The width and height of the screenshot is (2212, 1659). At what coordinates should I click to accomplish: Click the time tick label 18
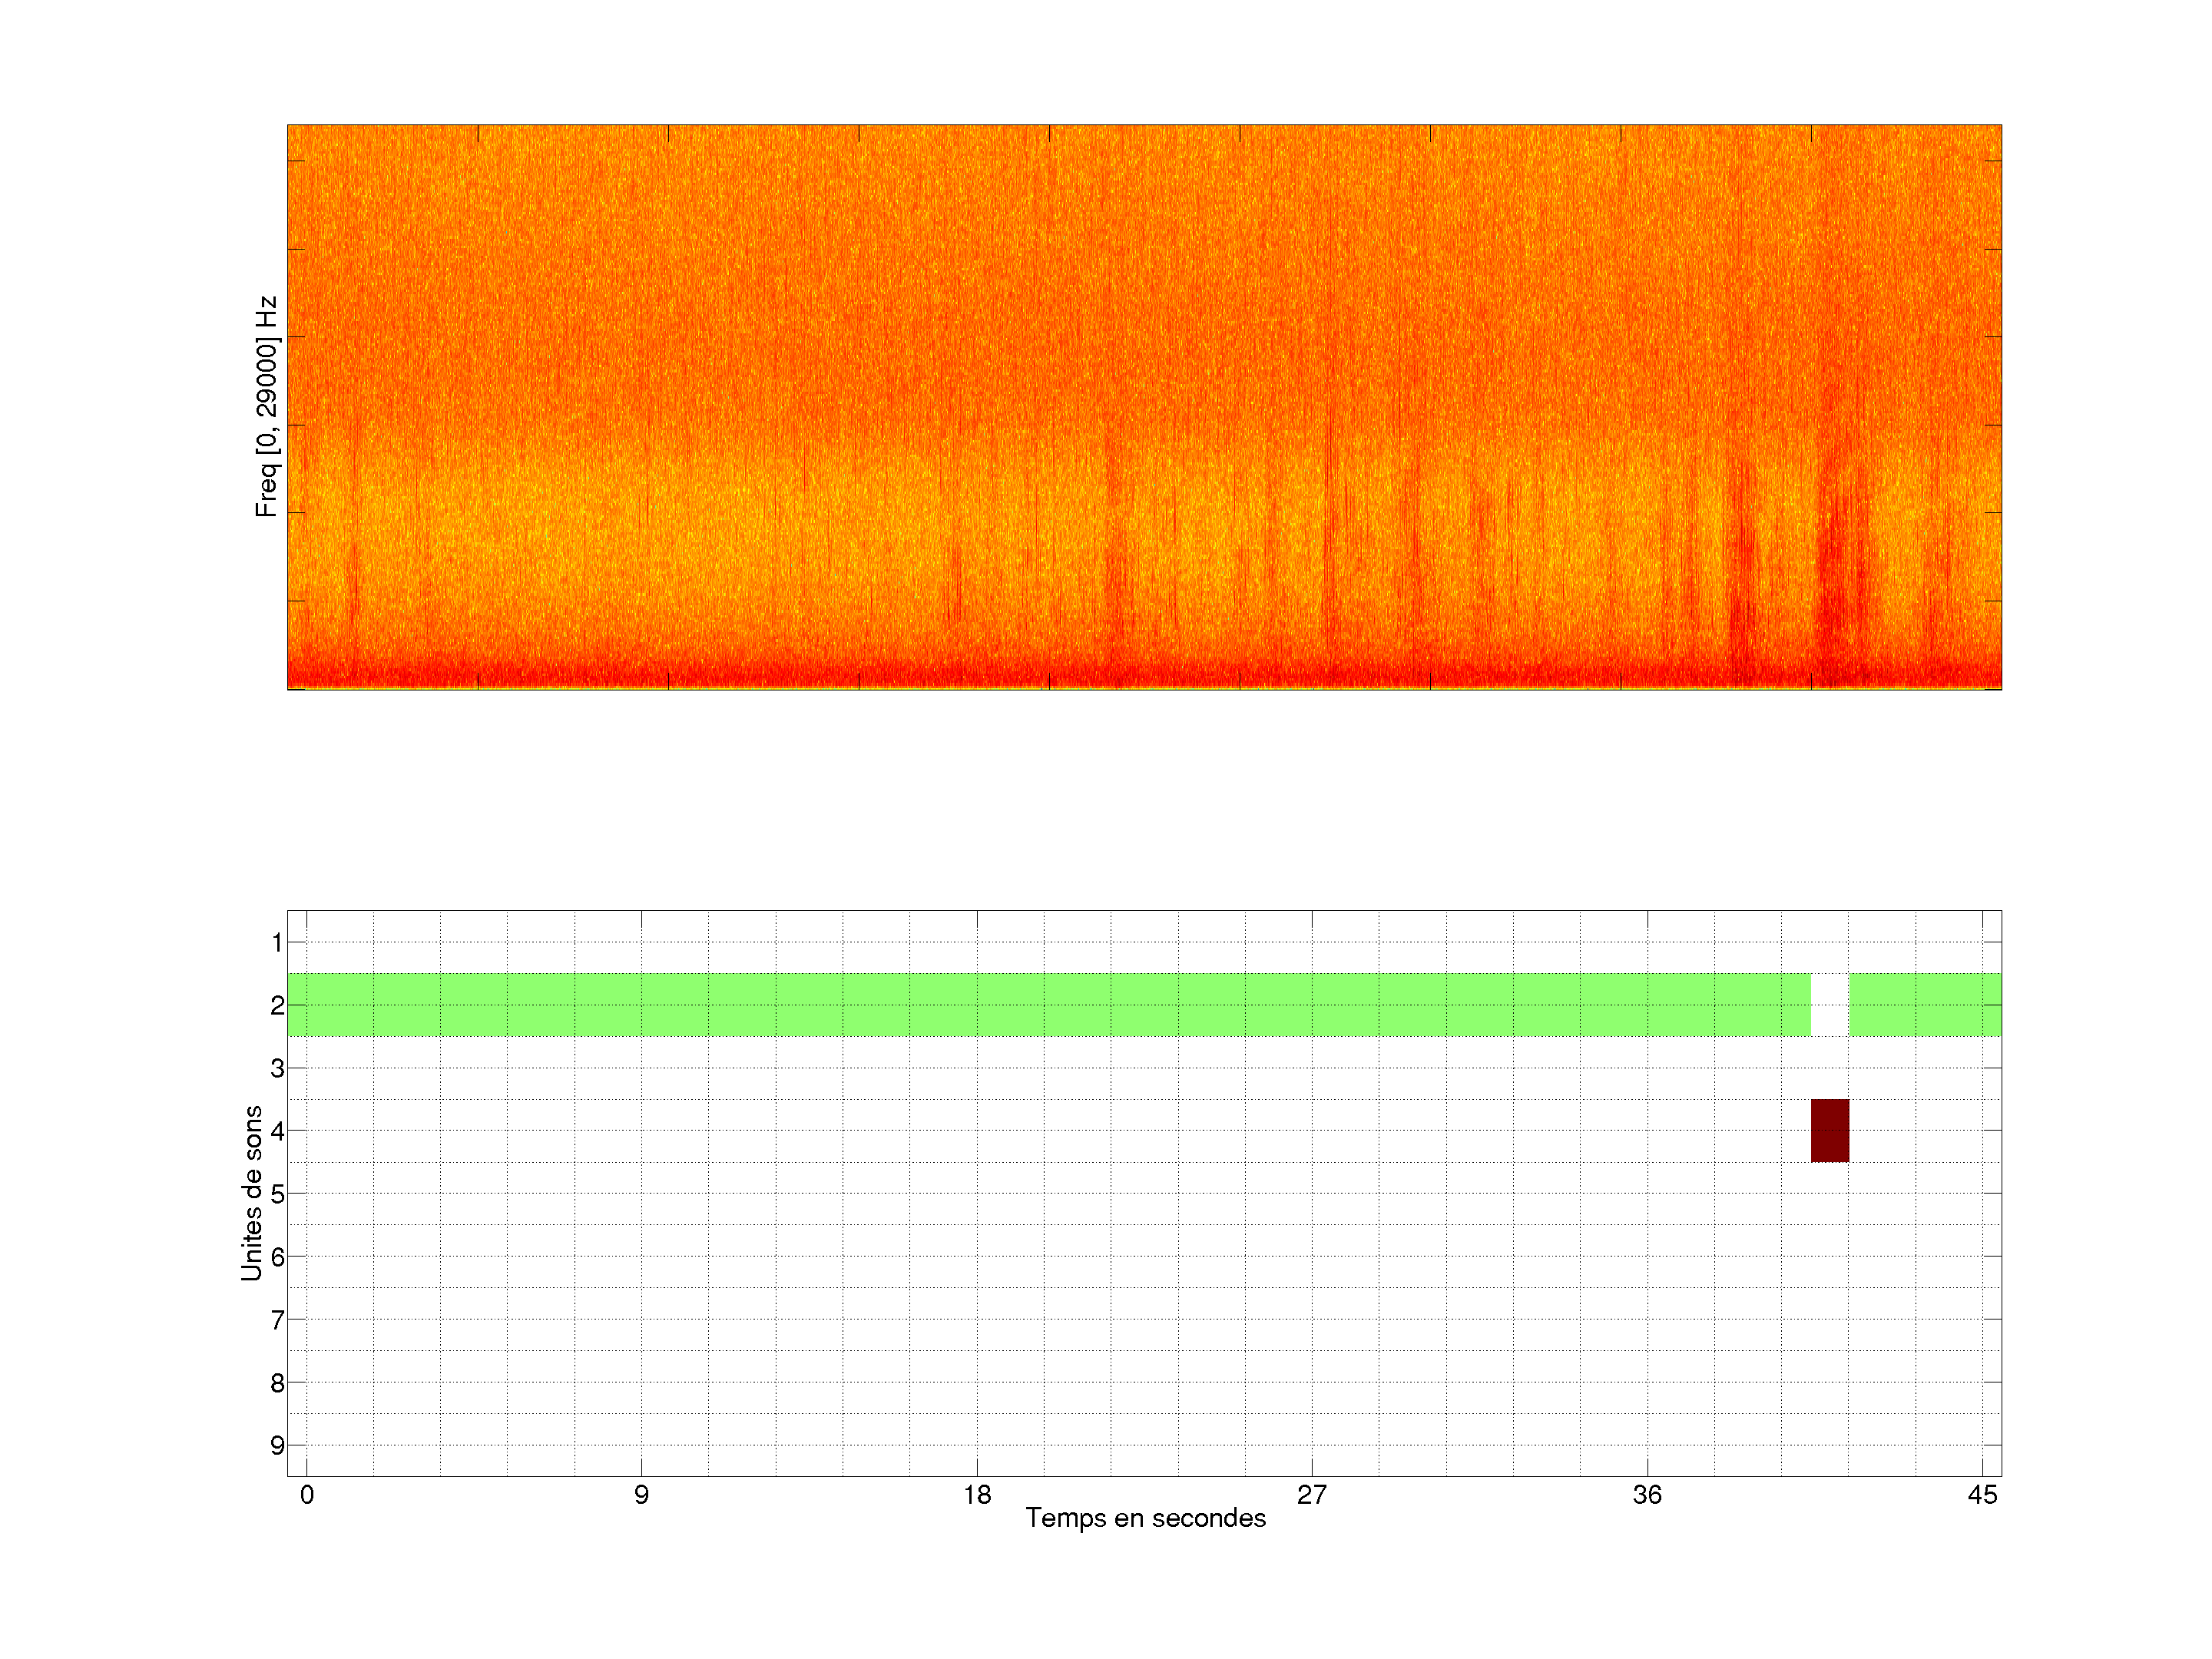tap(977, 1494)
